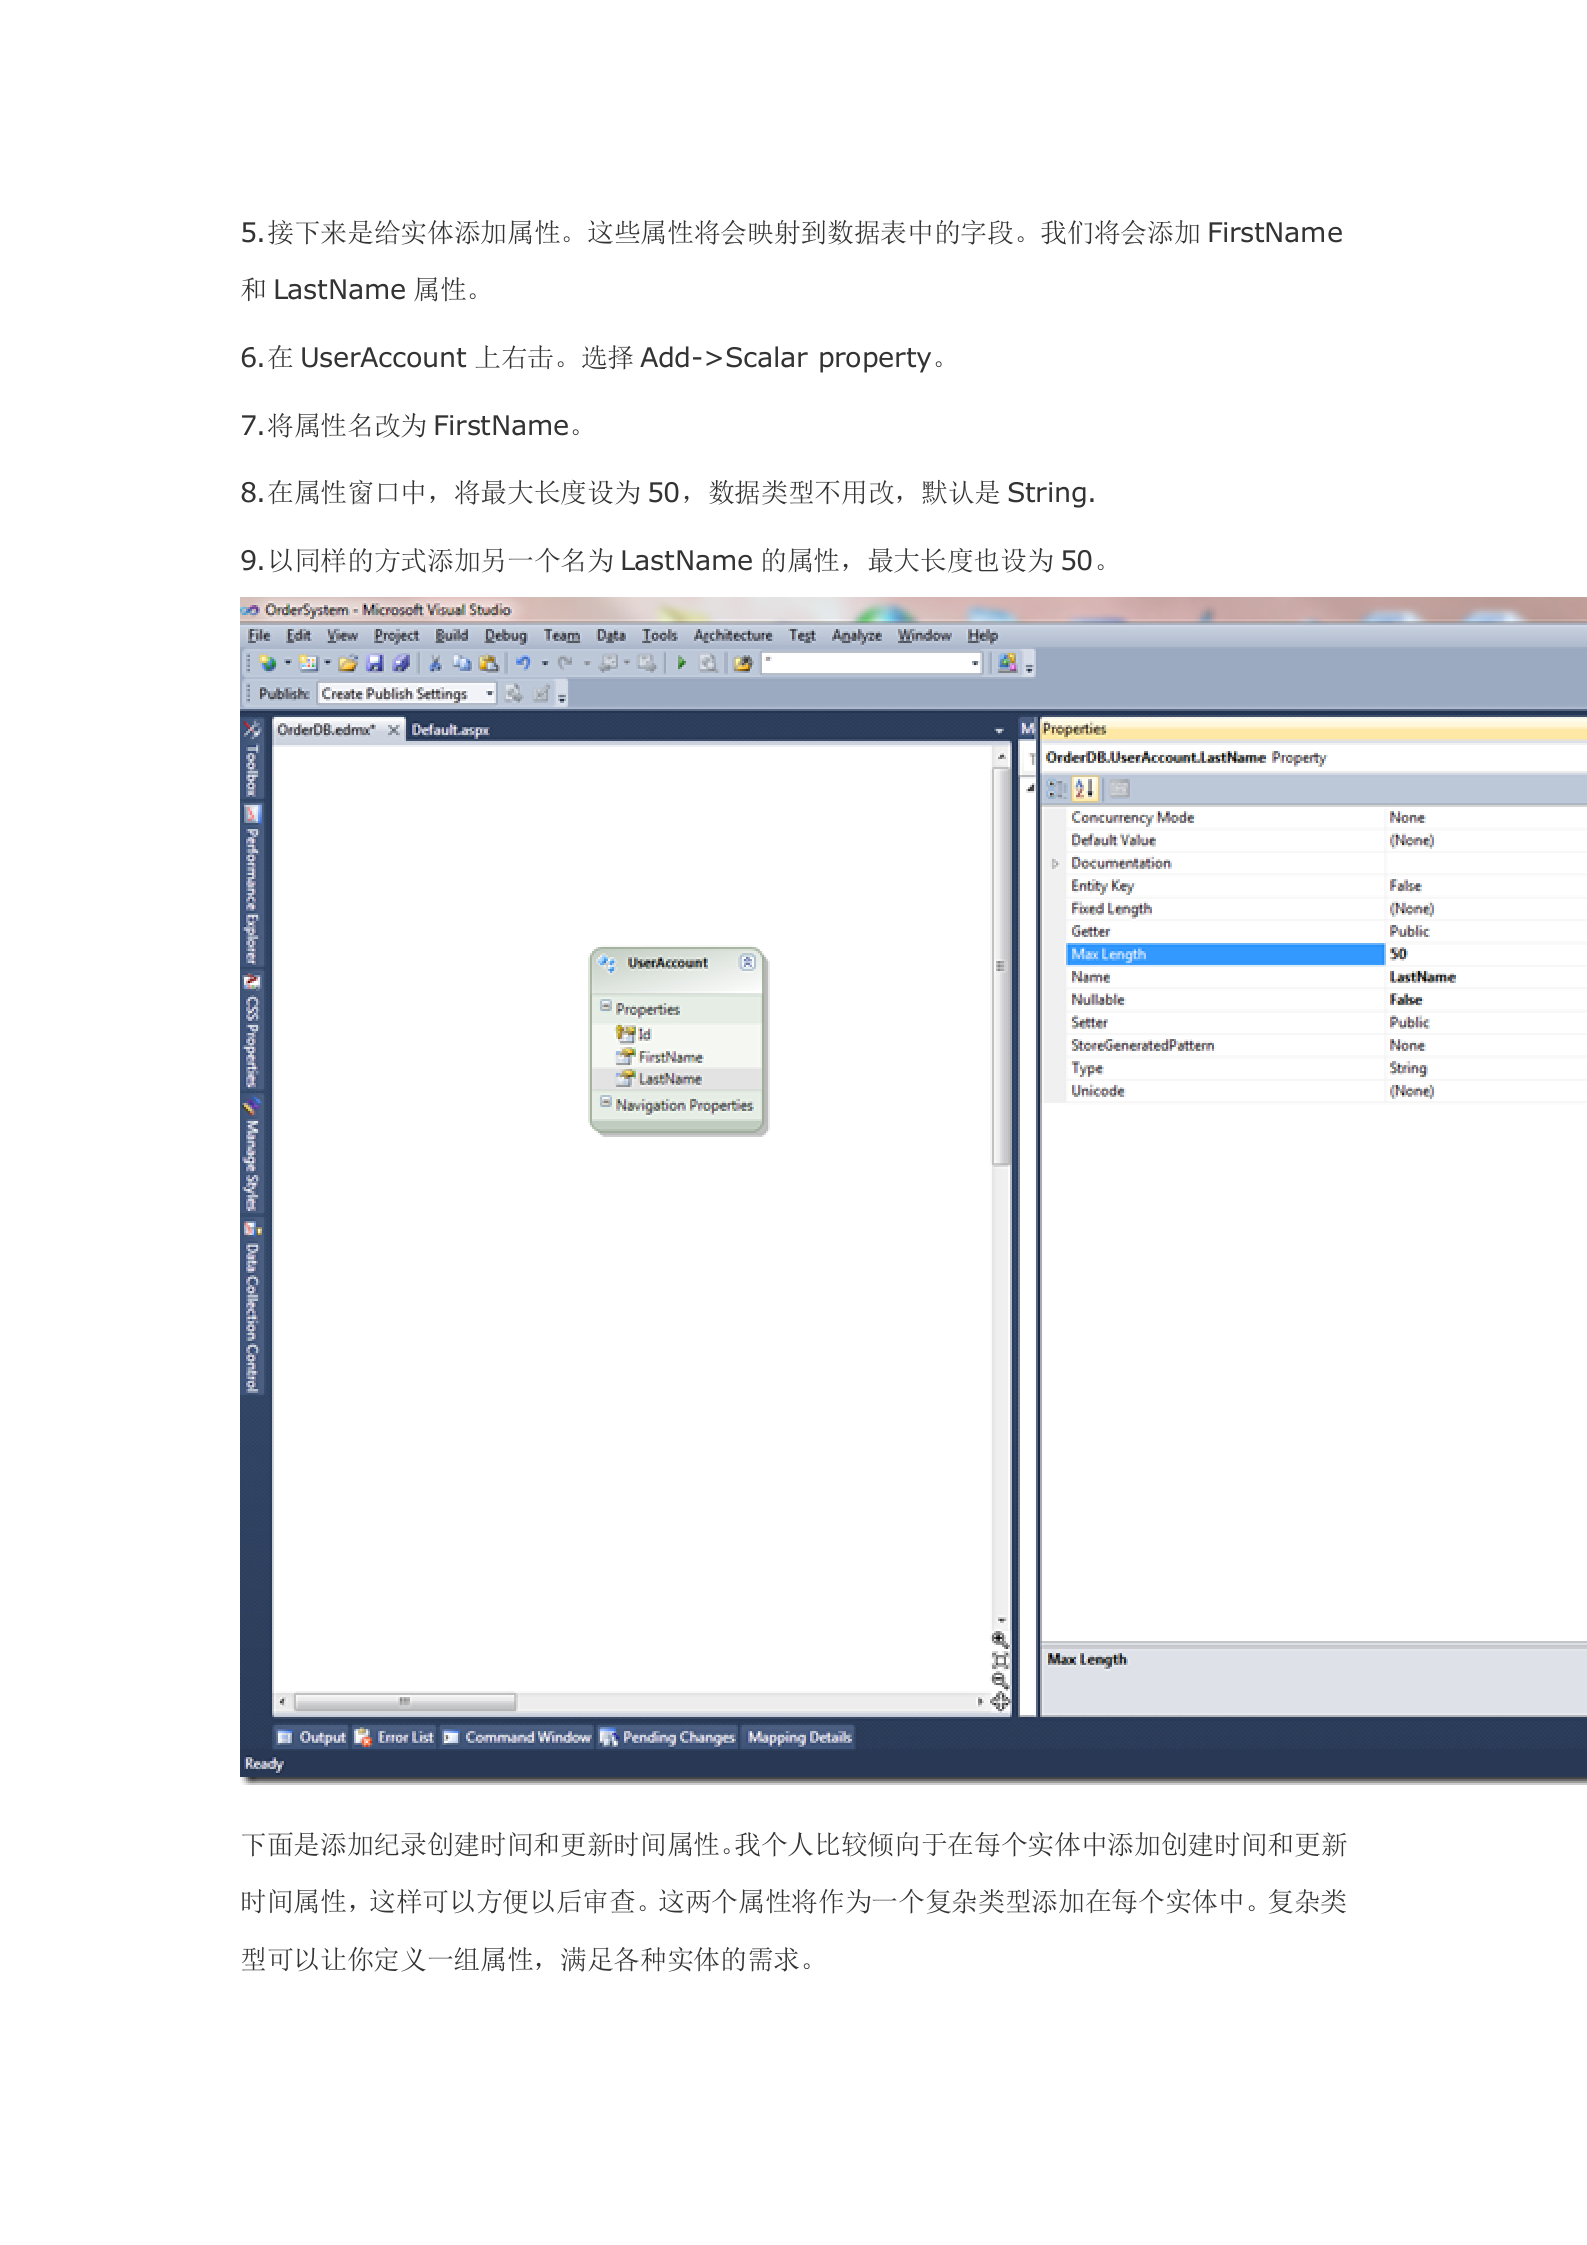Click the Open File folder icon
This screenshot has height=2245, width=1587.
pyautogui.click(x=348, y=663)
